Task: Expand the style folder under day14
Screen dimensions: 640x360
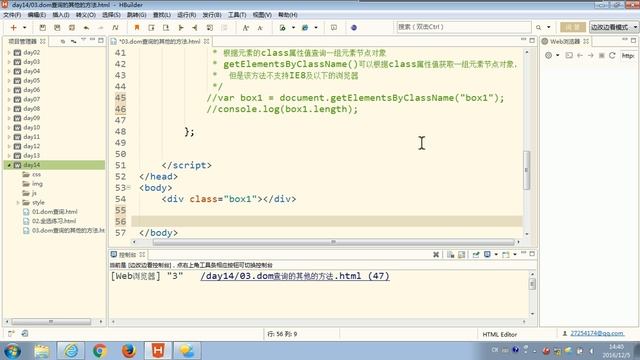Action: click(x=18, y=202)
